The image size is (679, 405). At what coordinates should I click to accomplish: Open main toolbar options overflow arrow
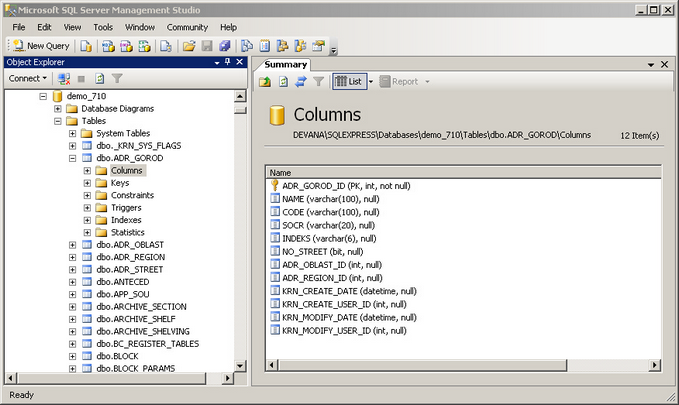tap(333, 51)
